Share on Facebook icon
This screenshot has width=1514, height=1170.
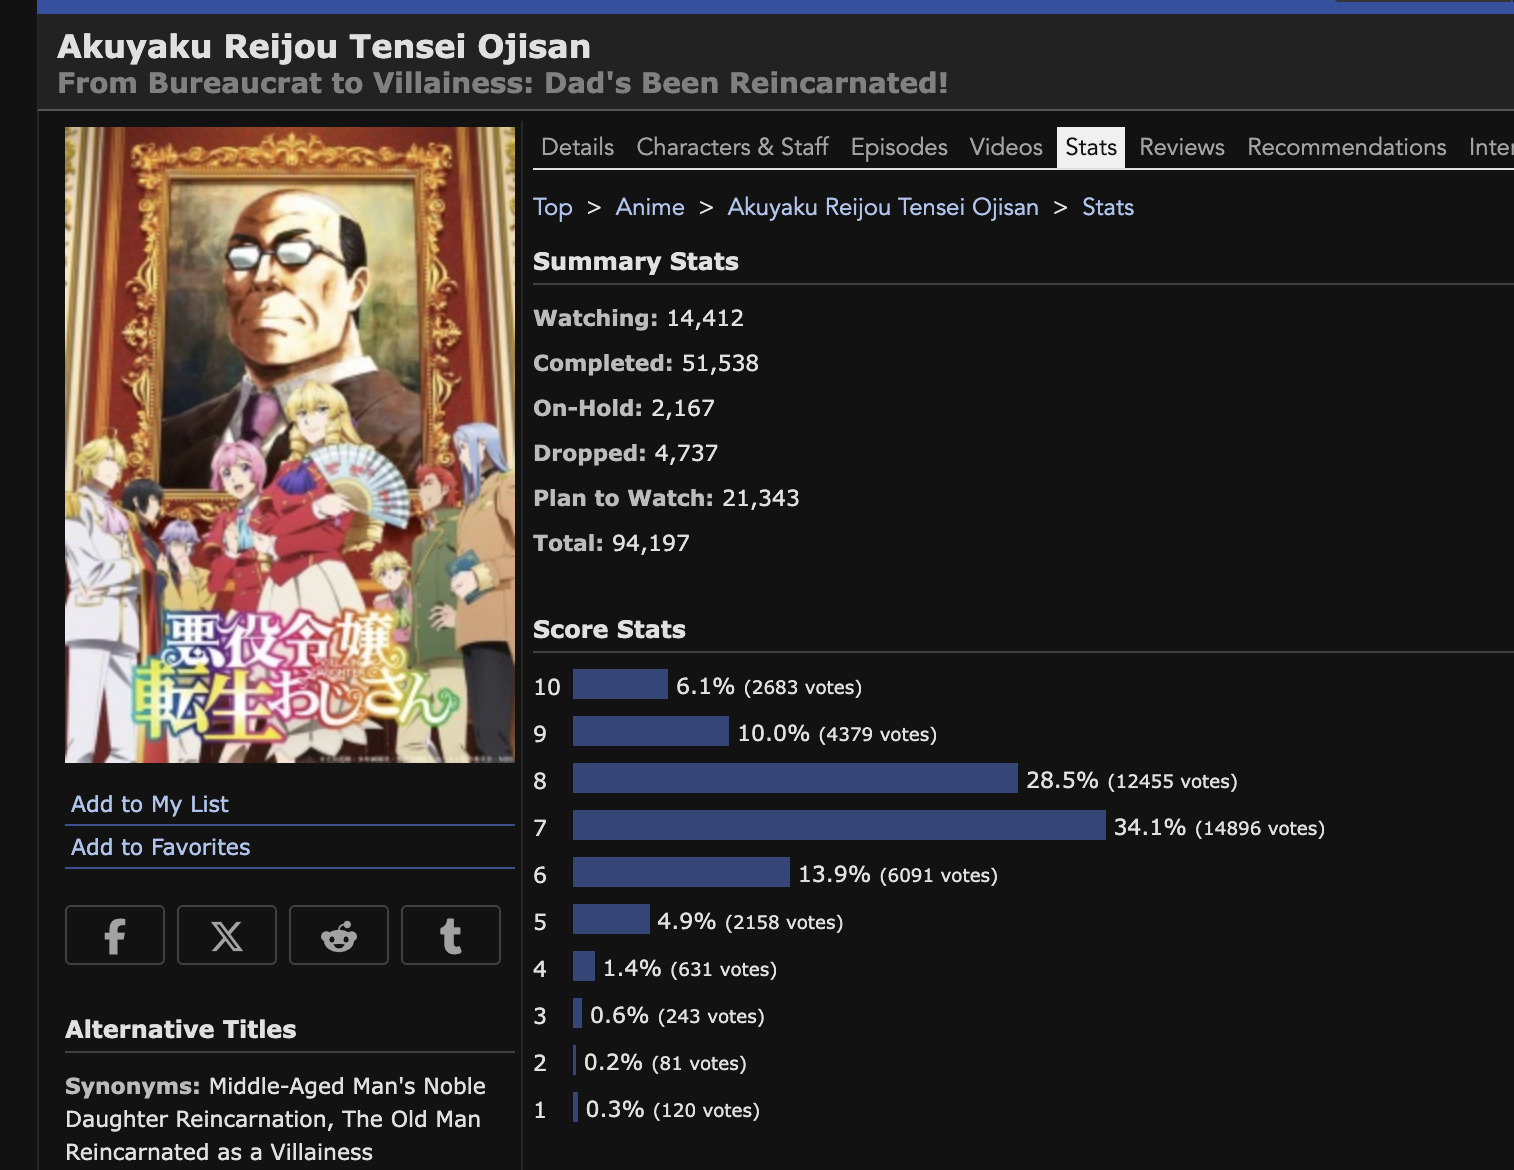[115, 935]
